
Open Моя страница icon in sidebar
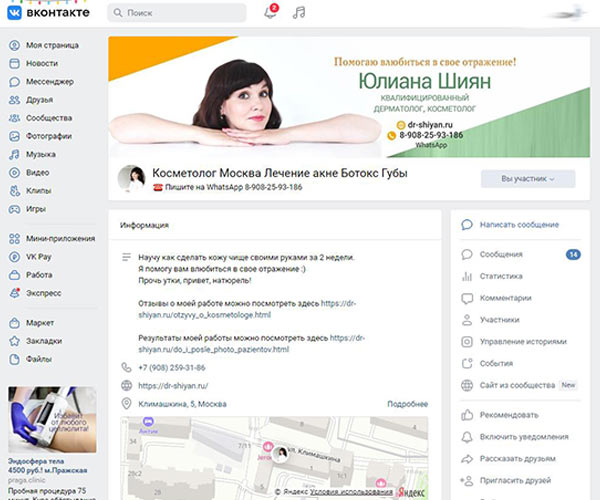(x=14, y=45)
